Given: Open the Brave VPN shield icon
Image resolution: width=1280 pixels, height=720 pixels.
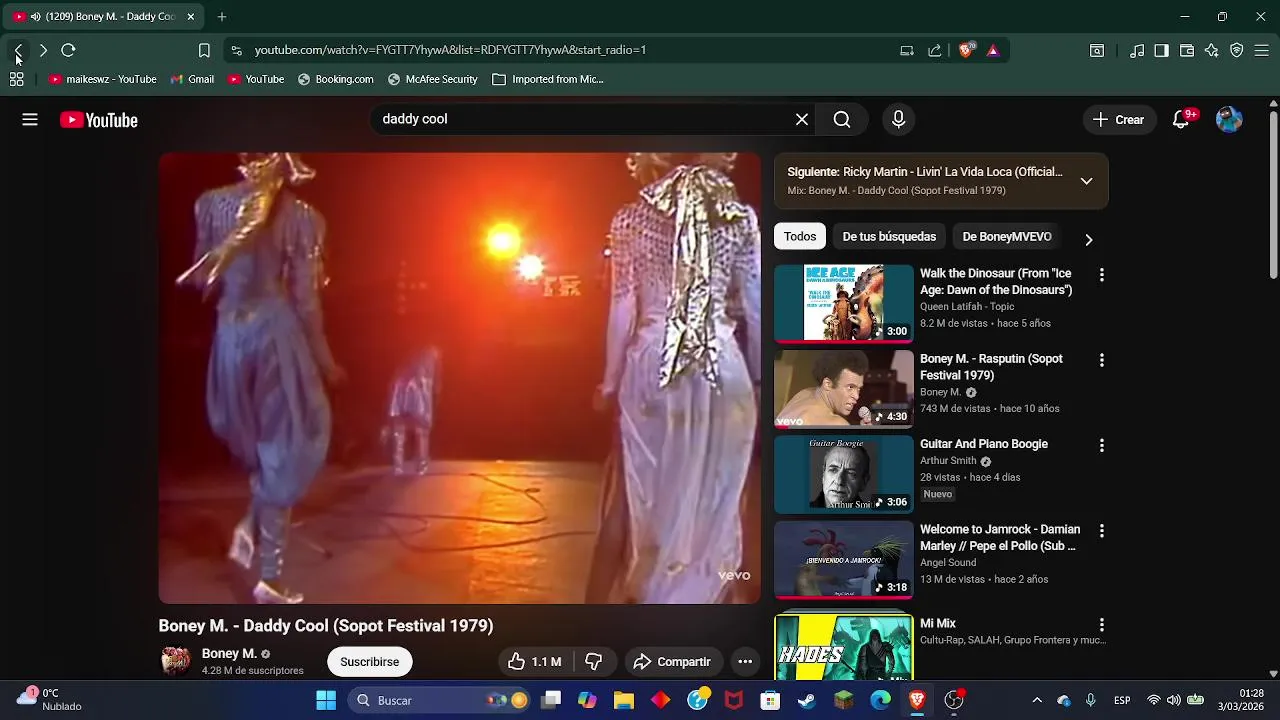Looking at the screenshot, I should click(x=1237, y=50).
